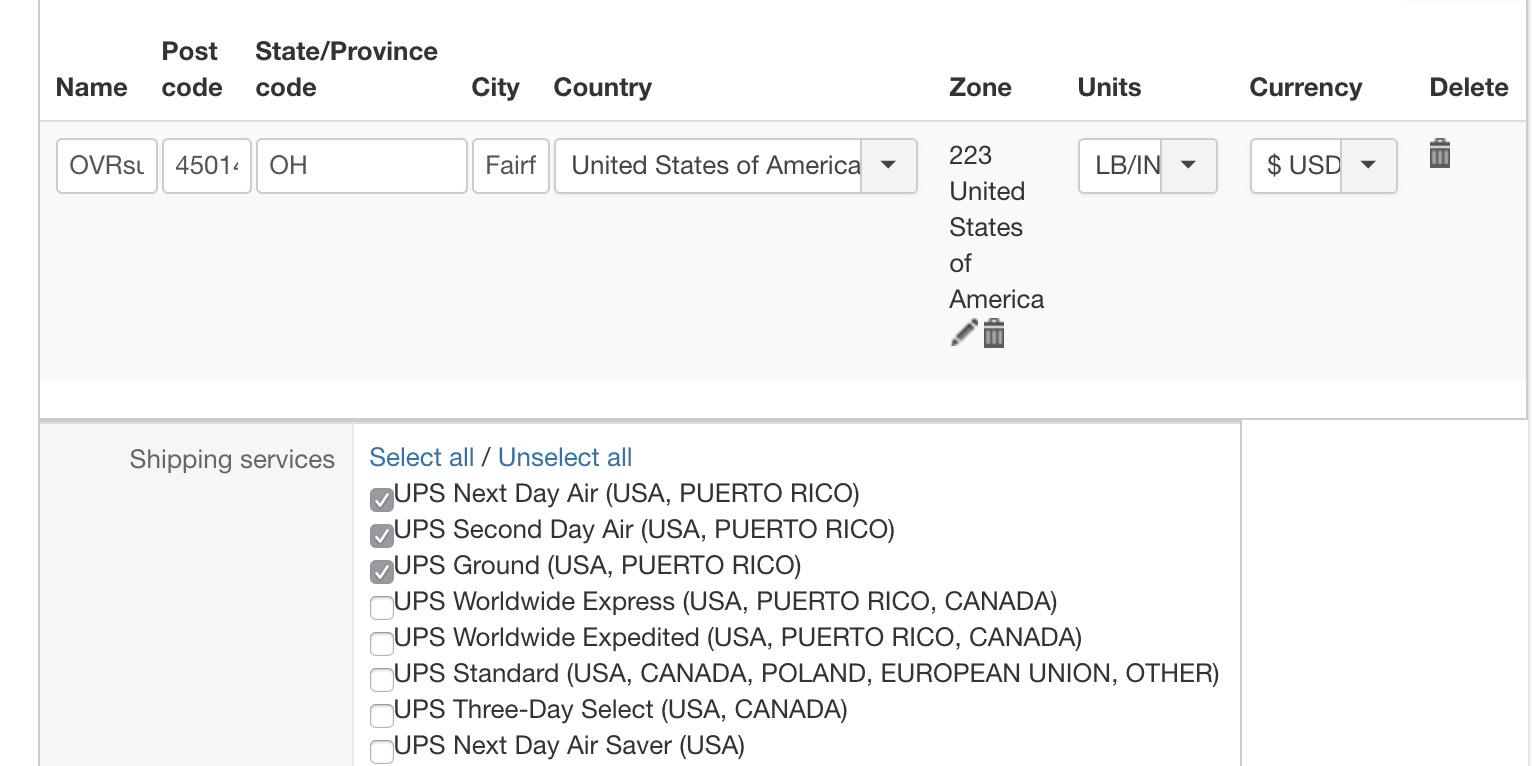Enable UPS Next Day Air Saver
Screen dimensions: 1532x766
point(381,751)
